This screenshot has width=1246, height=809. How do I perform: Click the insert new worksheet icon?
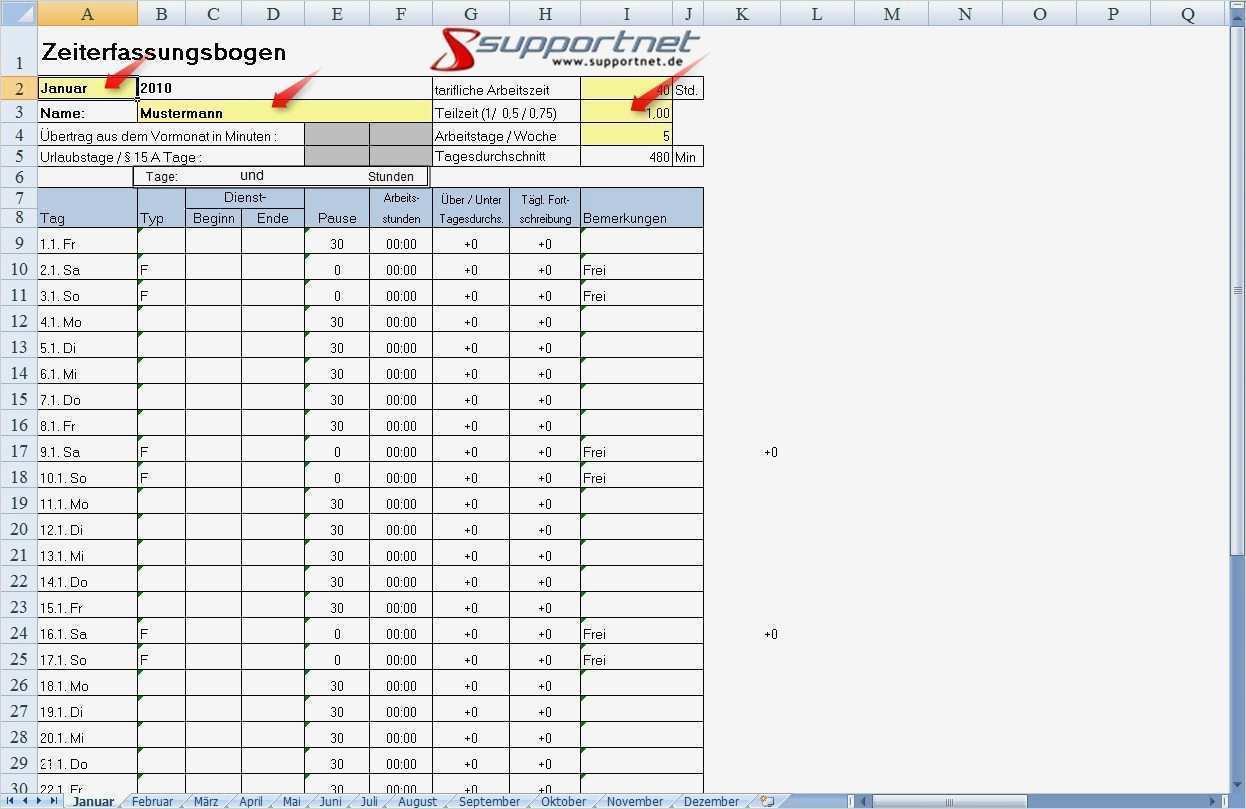tap(766, 800)
